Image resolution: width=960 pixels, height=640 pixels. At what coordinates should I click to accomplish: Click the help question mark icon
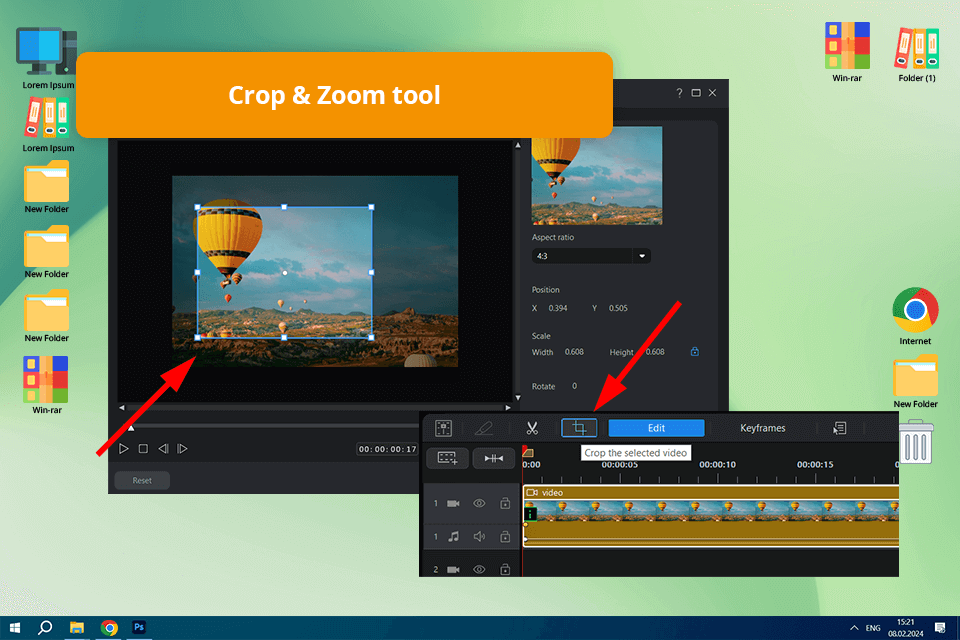coord(679,93)
